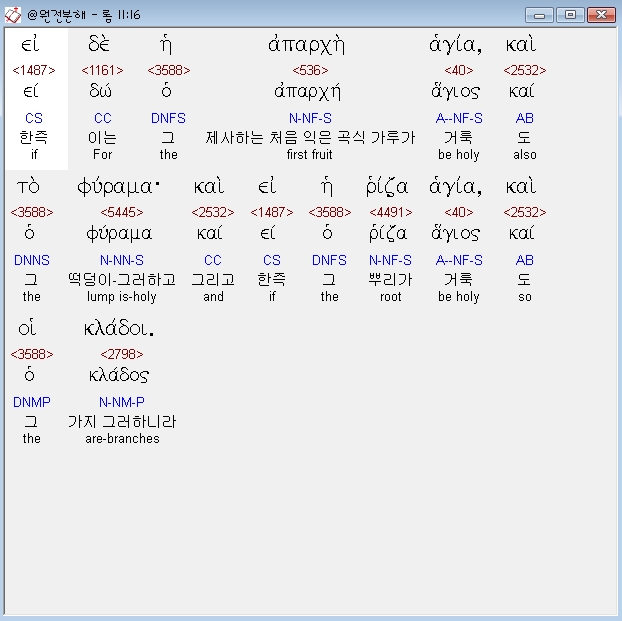
Task: Click Strong's number <1161>
Action: tap(102, 70)
